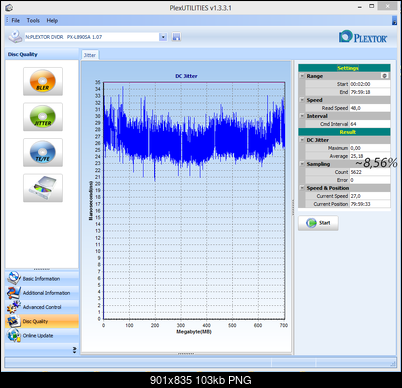Open Online Update section
This screenshot has height=388, width=402.
(42, 336)
